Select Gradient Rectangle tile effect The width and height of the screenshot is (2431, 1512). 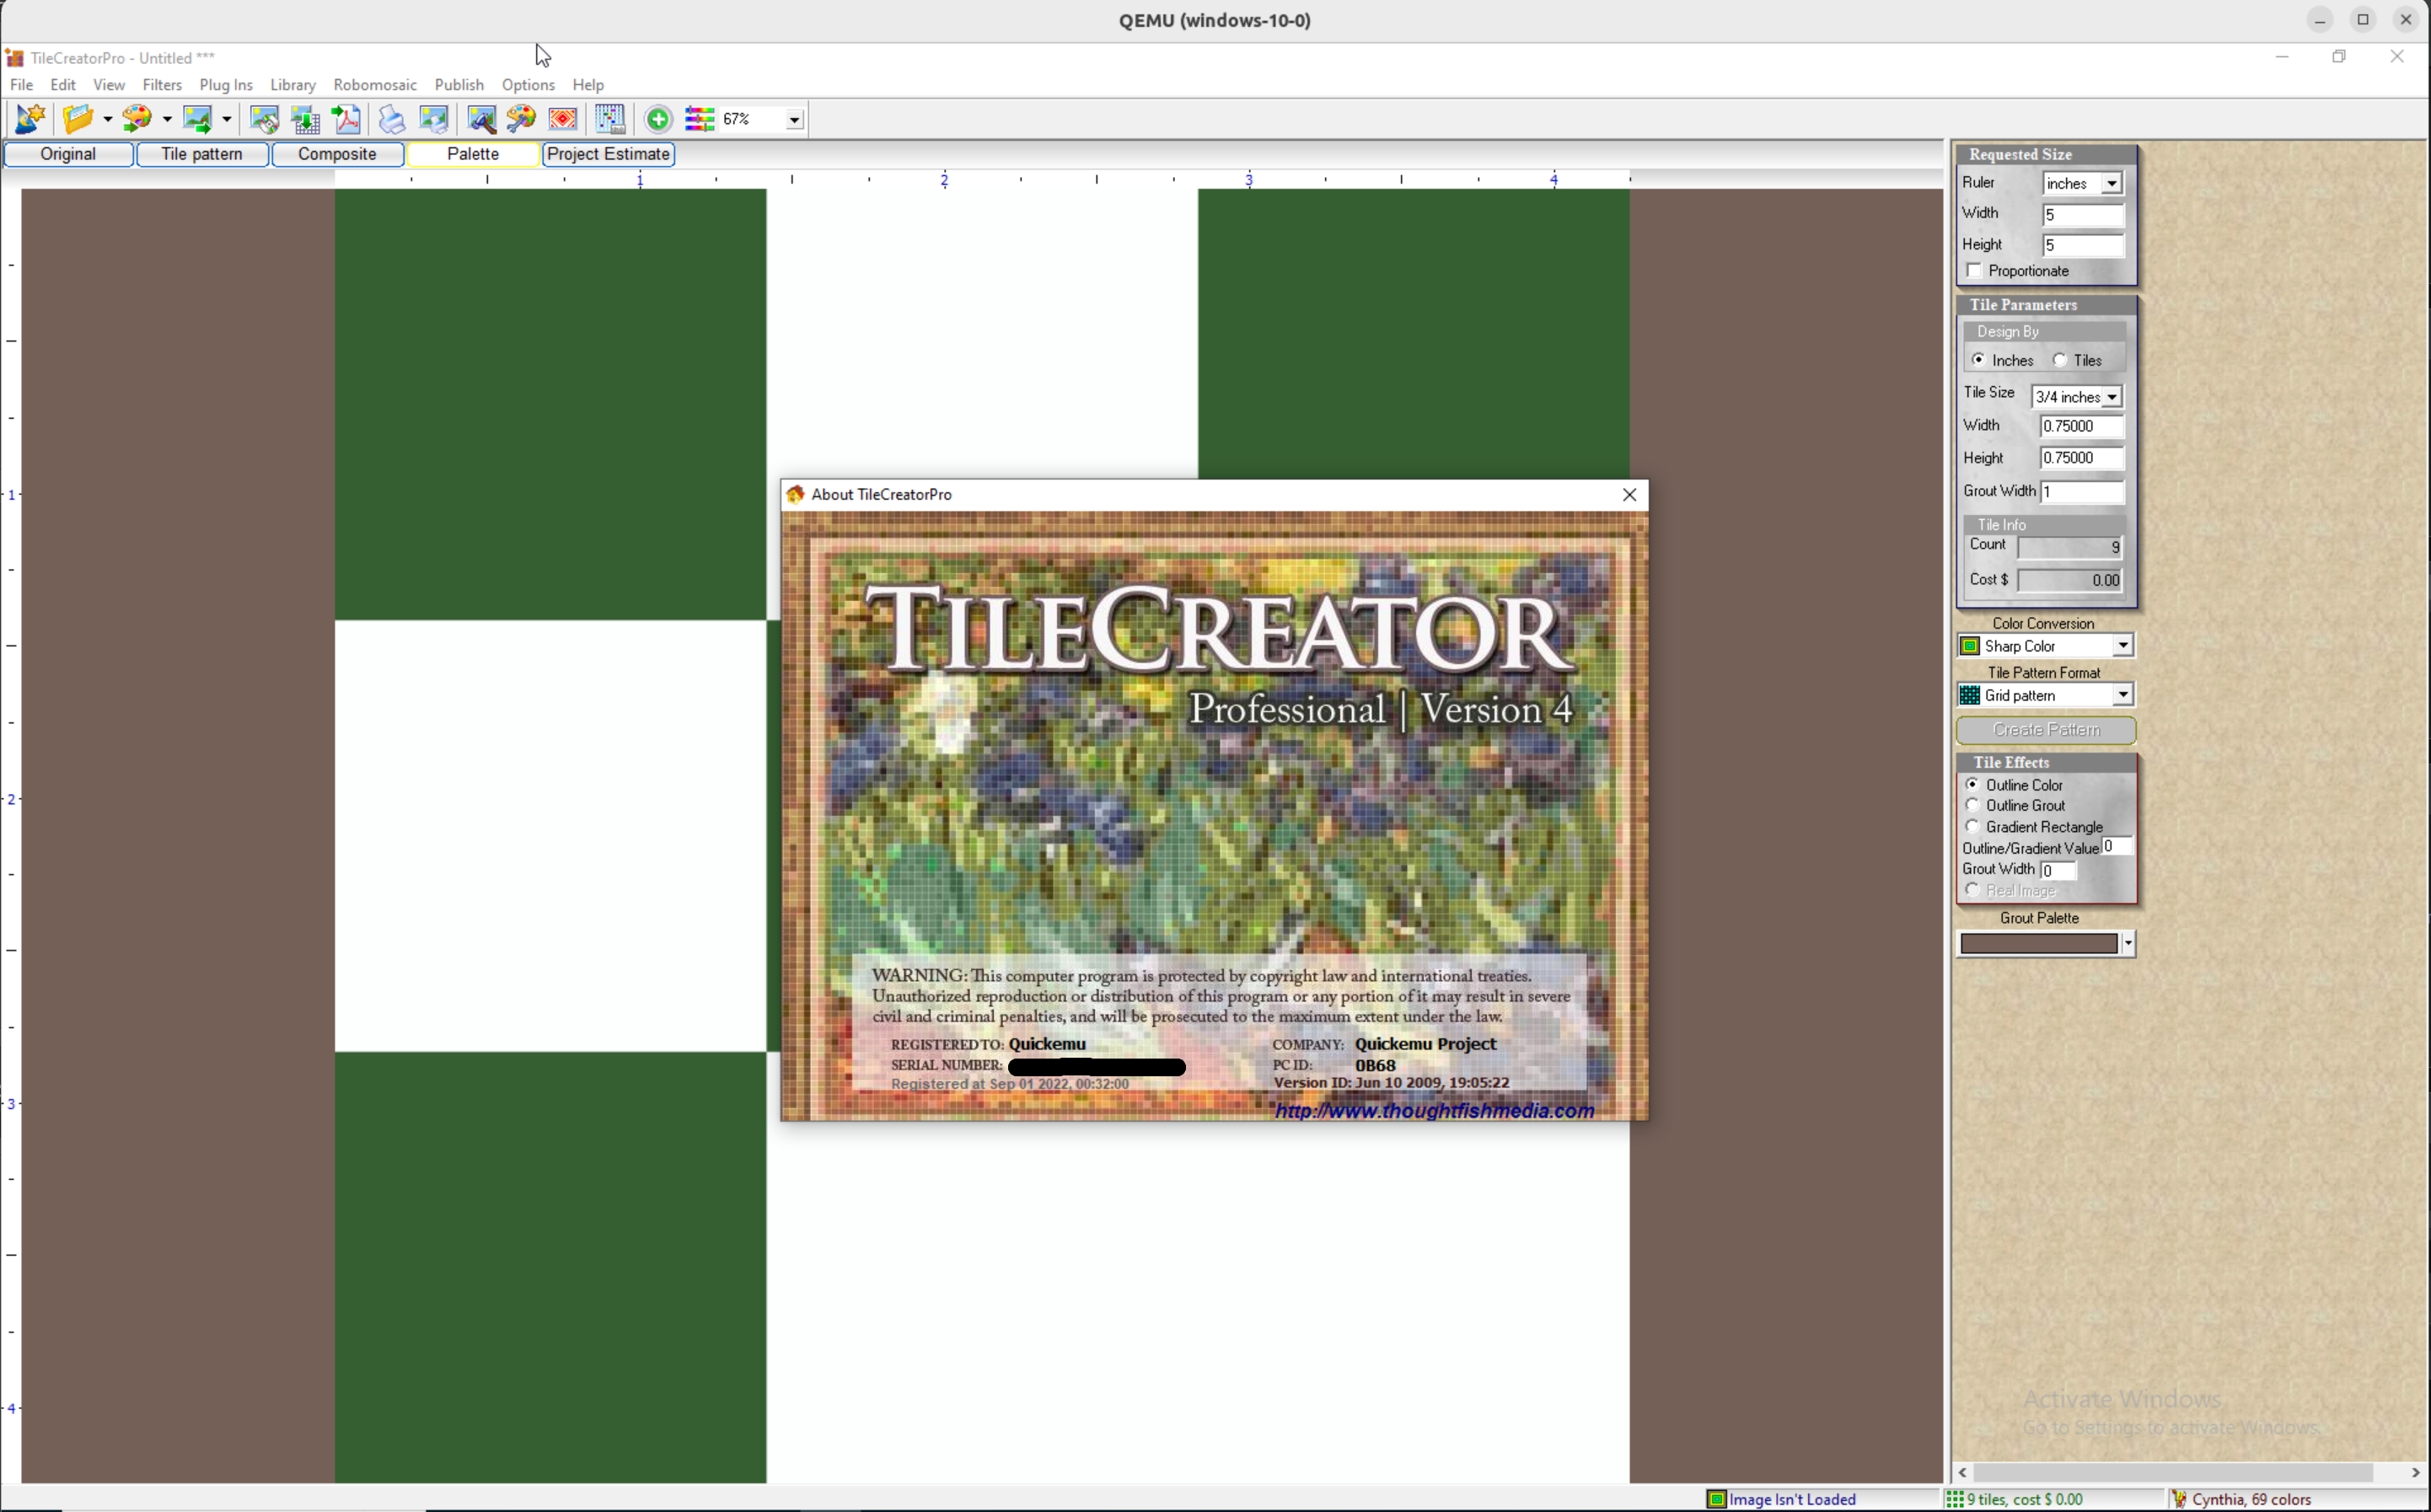(1972, 827)
